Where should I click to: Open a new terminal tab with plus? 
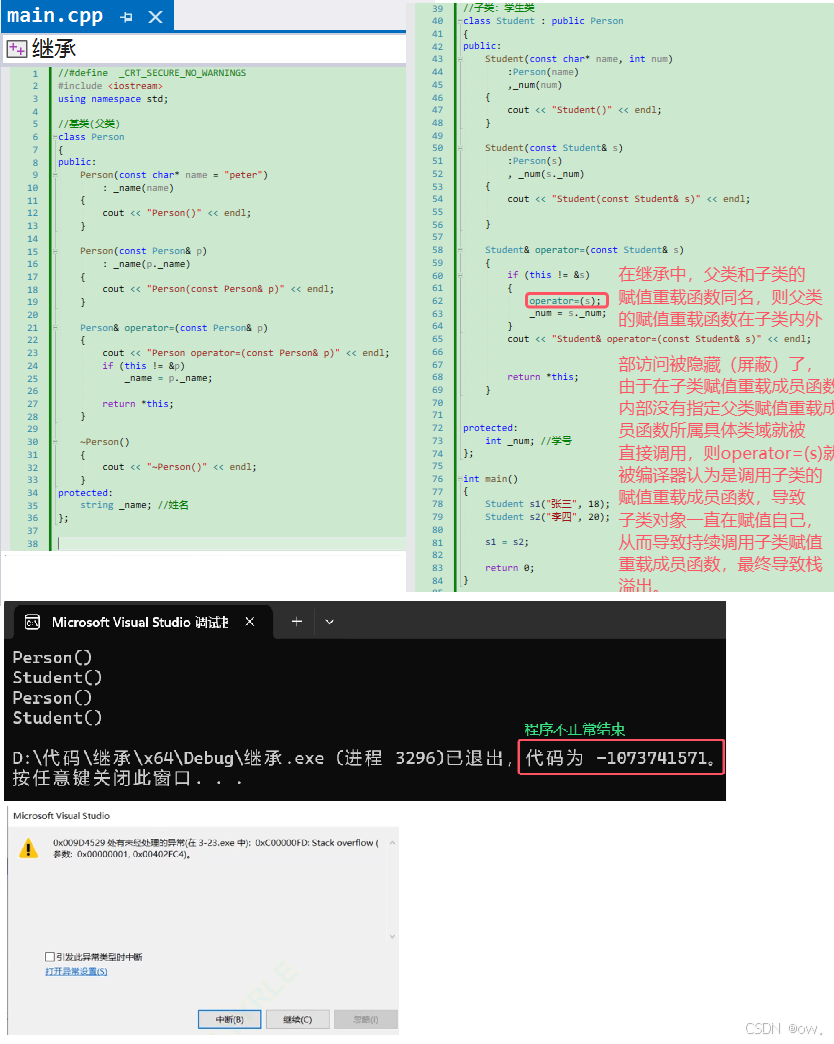coord(297,621)
